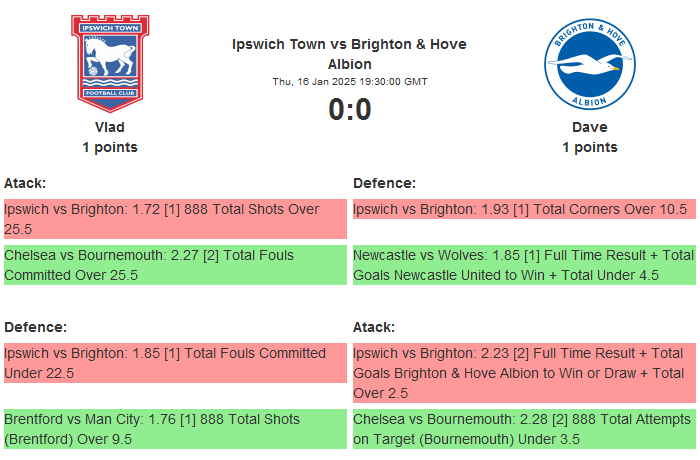Select the green Brentford vs Man City bet
This screenshot has height=460, width=700.
pos(174,429)
